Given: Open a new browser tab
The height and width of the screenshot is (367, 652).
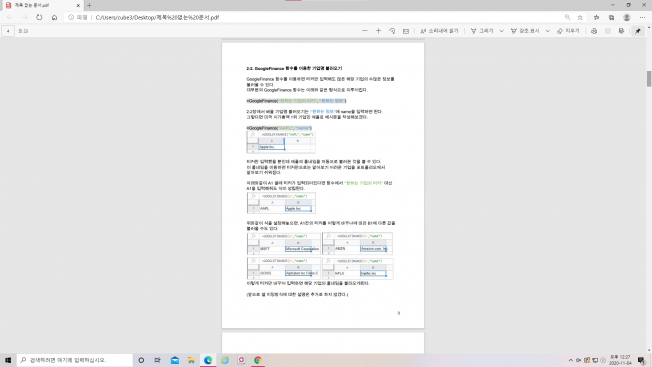Looking at the screenshot, I should [89, 5].
